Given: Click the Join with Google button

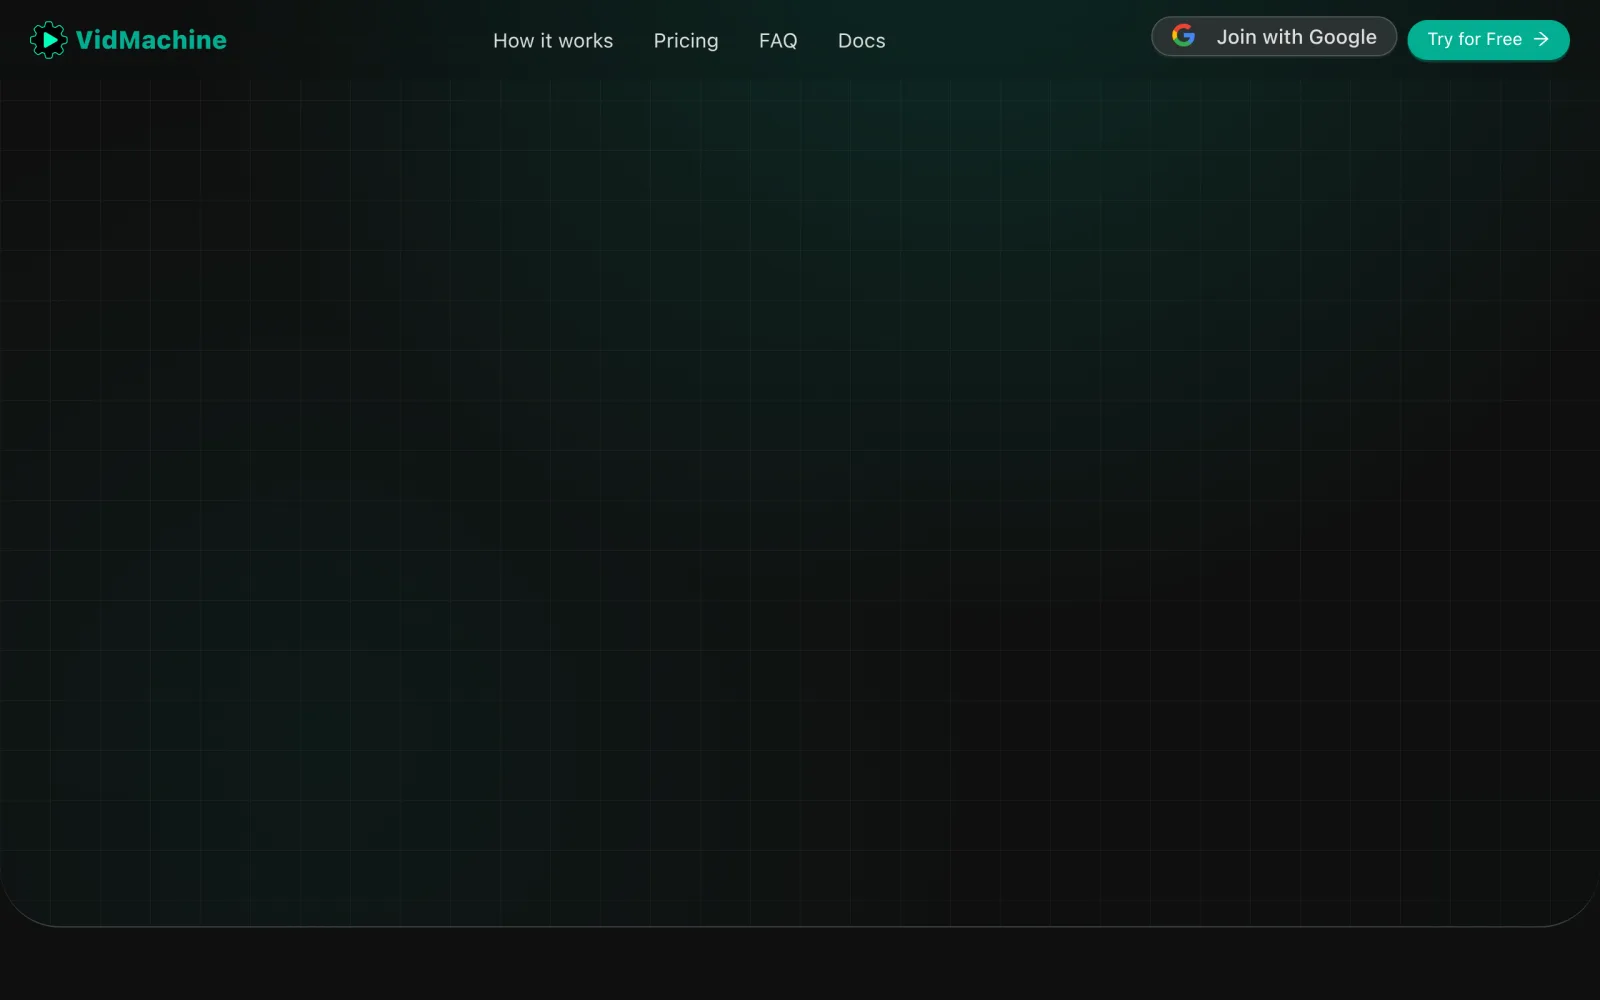Looking at the screenshot, I should 1274,37.
